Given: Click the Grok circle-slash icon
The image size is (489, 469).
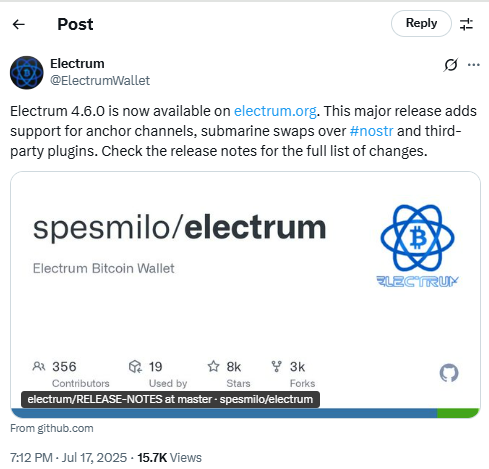Looking at the screenshot, I should 451,65.
